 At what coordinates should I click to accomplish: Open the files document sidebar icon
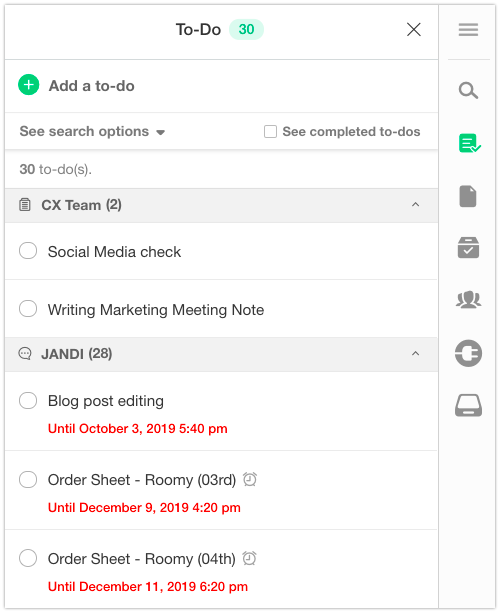point(468,196)
